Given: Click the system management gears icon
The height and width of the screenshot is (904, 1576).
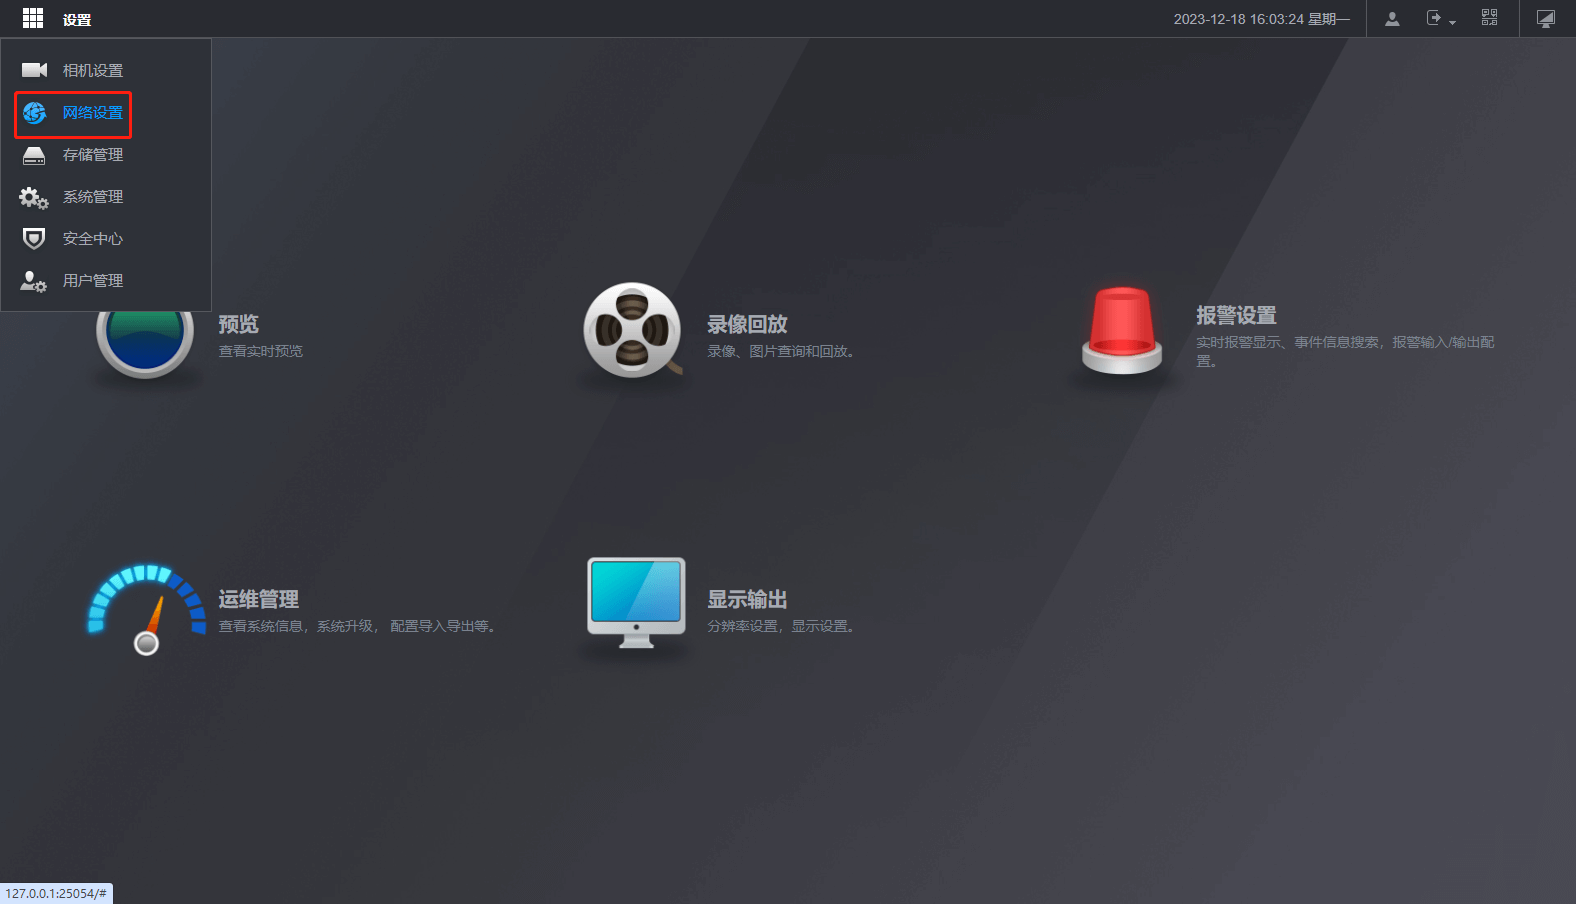Looking at the screenshot, I should pyautogui.click(x=34, y=197).
